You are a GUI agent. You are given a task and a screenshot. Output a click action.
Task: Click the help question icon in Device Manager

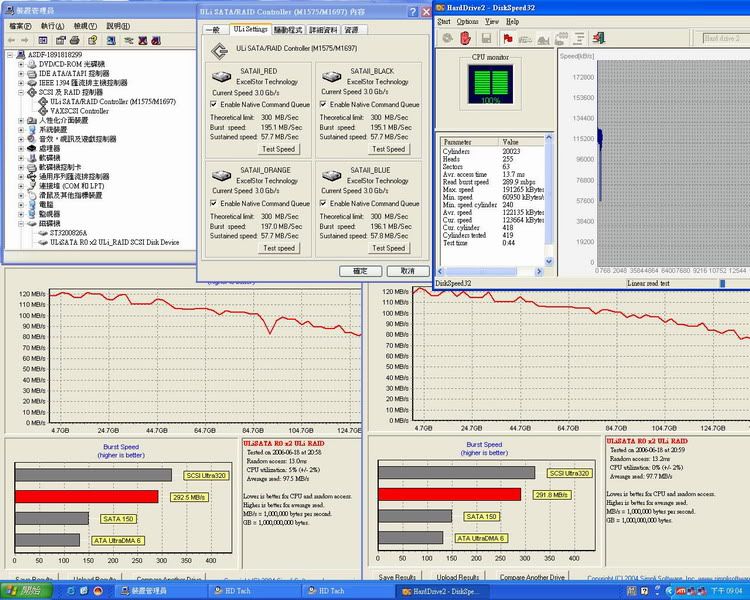92,41
